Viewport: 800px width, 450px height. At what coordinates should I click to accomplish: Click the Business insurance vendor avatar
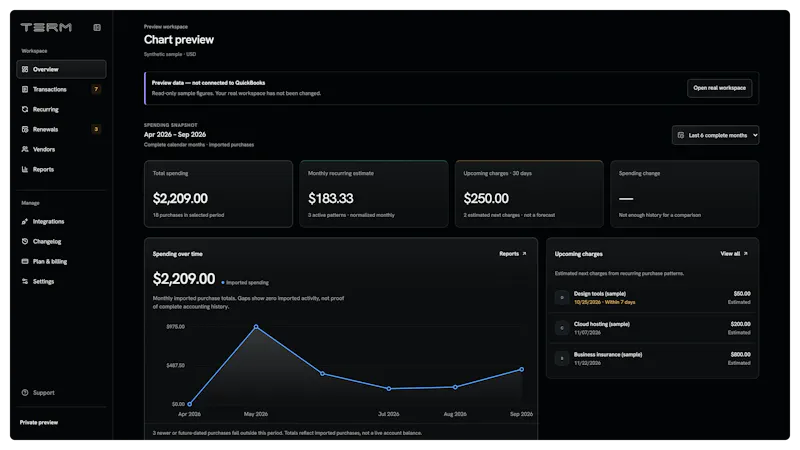pyautogui.click(x=562, y=358)
